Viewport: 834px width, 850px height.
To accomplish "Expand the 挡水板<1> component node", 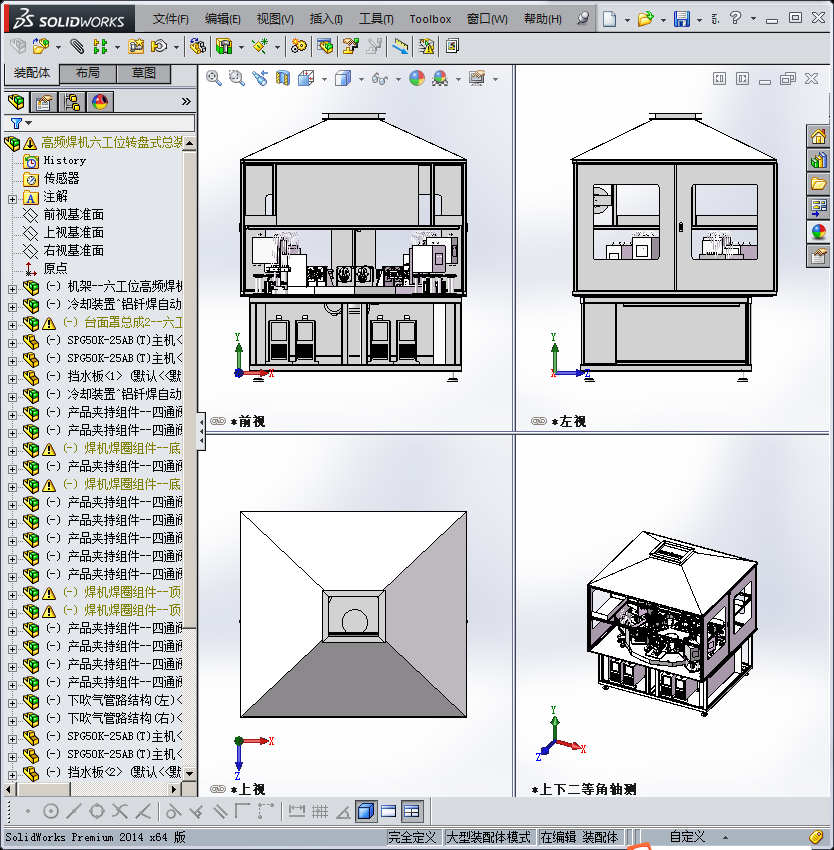I will (12, 379).
